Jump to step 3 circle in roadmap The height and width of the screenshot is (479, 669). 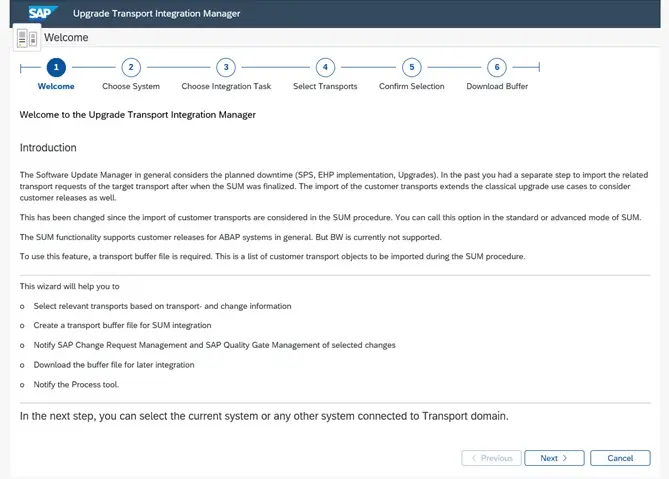(x=226, y=67)
